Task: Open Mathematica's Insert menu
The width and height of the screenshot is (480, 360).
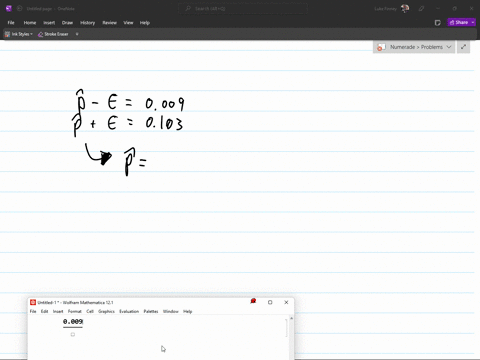Action: 58,311
